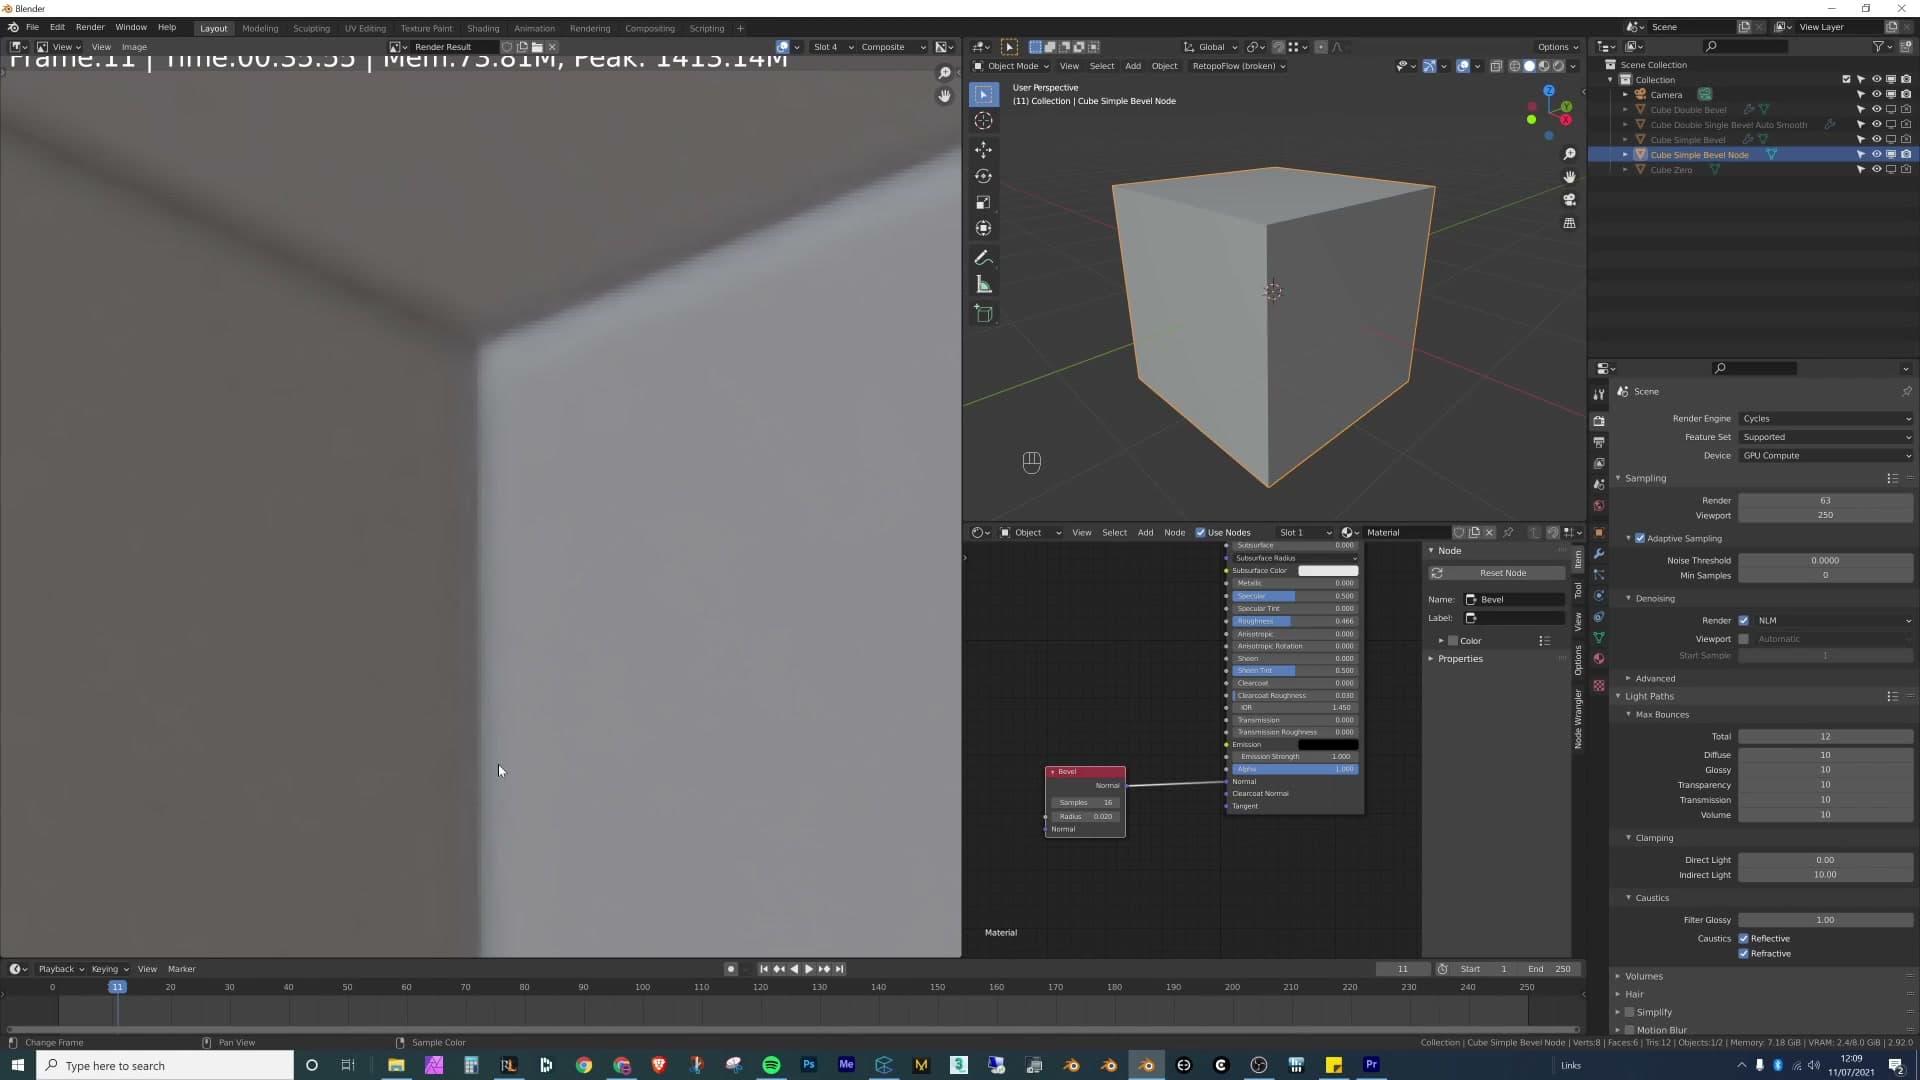
Task: Click the Render samples field showing 63
Action: [x=1826, y=501]
